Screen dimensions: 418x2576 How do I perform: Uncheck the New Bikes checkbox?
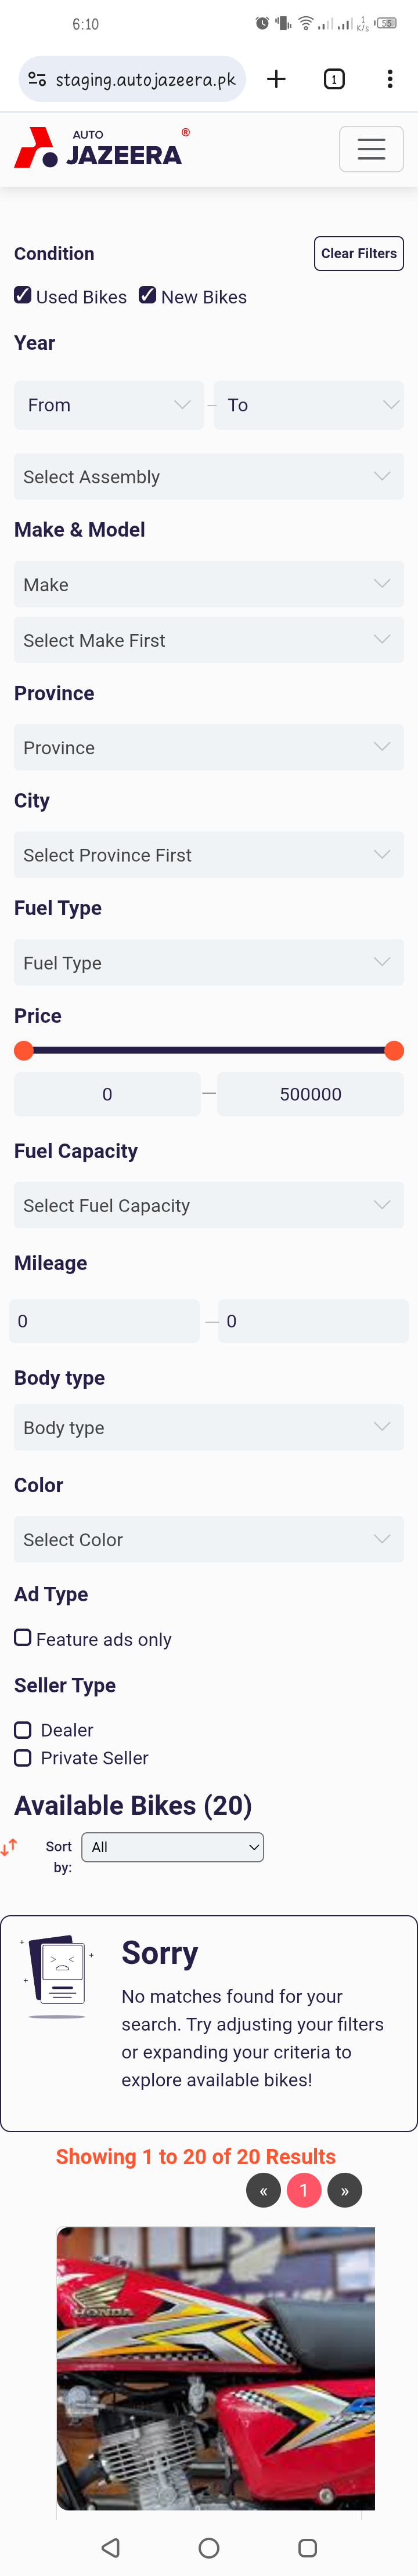click(x=147, y=295)
